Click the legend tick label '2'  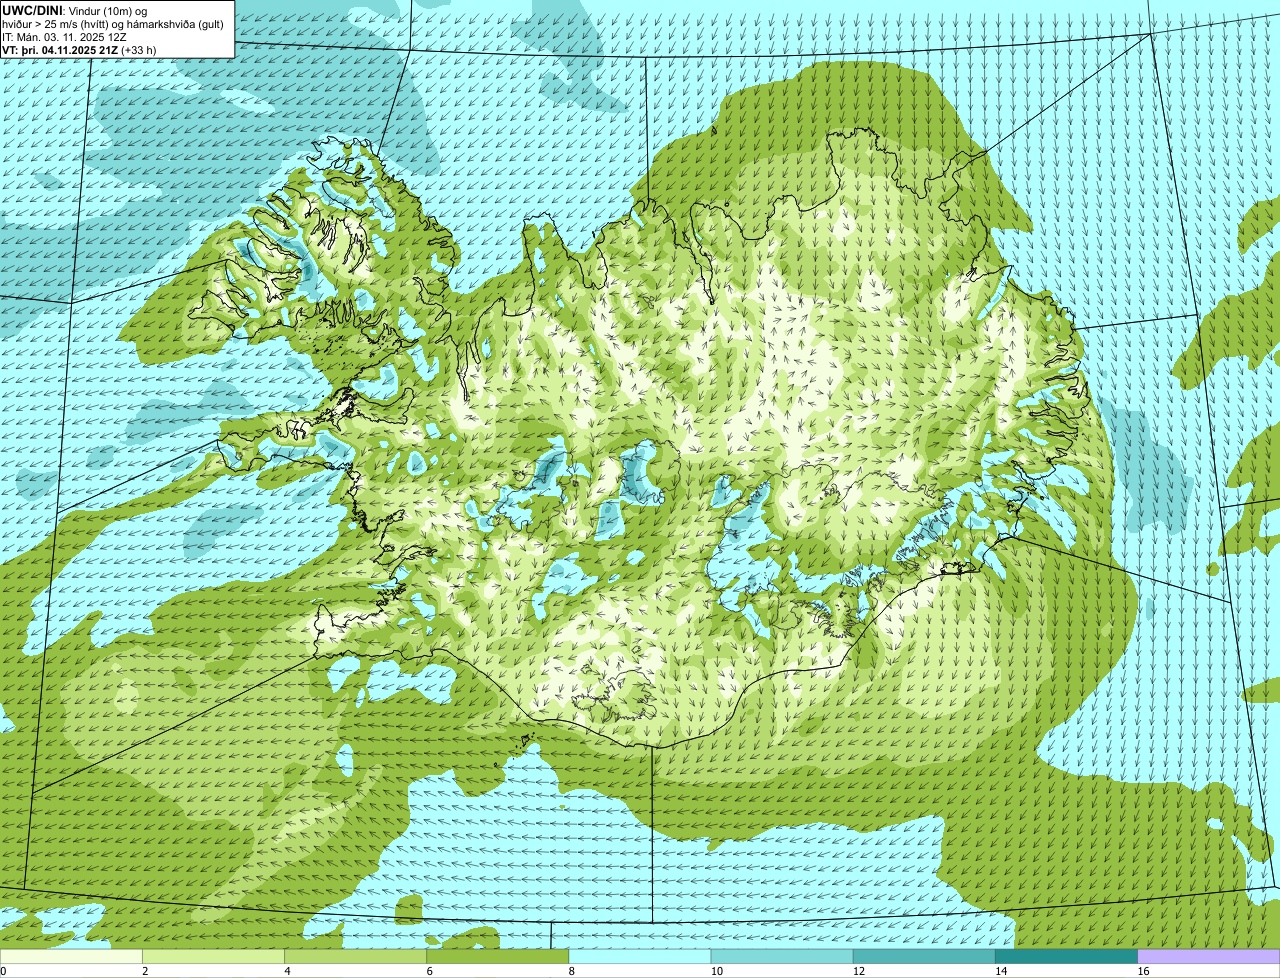pos(145,971)
